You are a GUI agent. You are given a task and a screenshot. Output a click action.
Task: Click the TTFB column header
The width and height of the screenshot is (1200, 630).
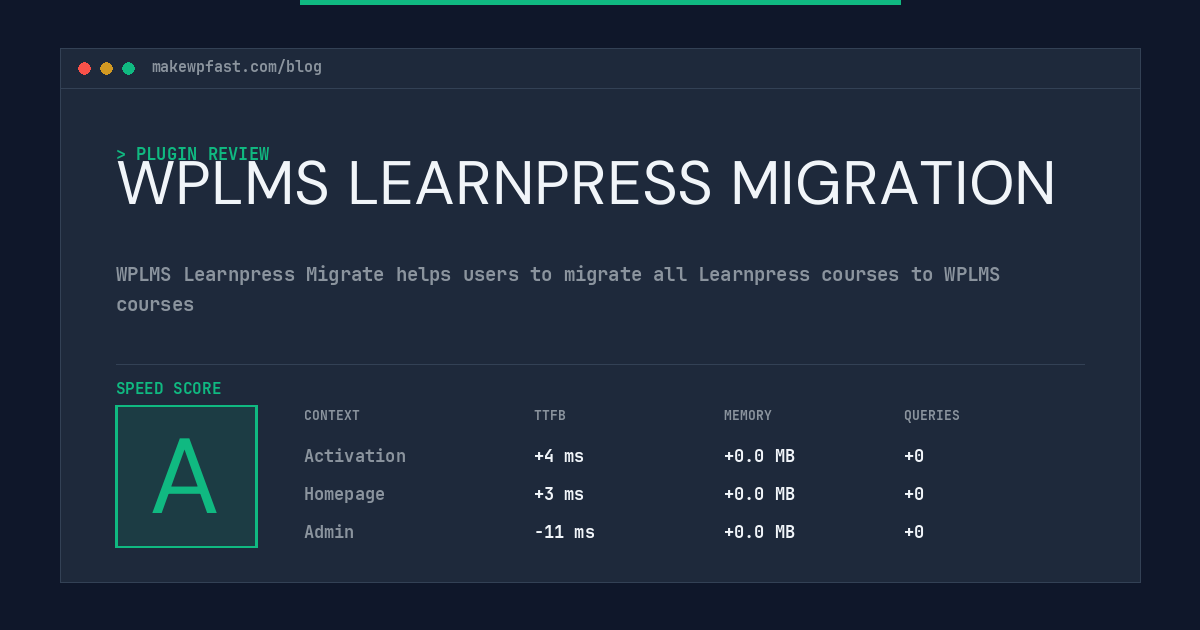550,416
